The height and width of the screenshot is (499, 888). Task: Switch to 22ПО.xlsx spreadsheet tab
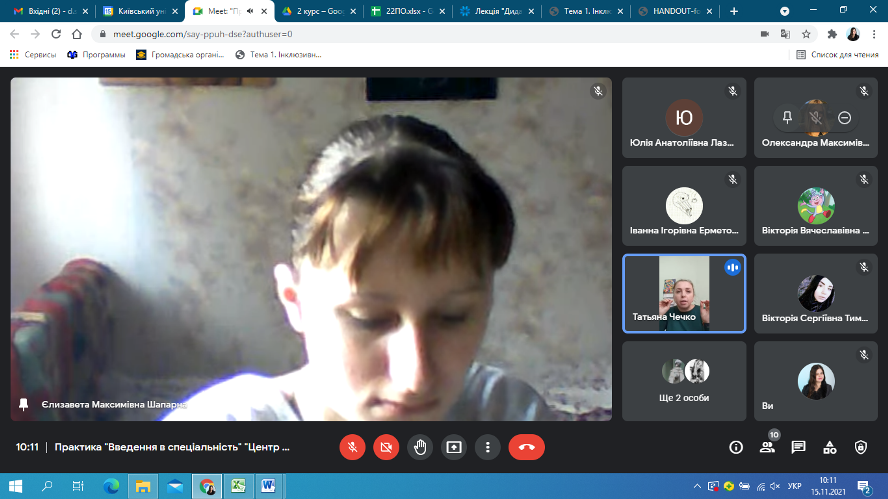point(408,11)
